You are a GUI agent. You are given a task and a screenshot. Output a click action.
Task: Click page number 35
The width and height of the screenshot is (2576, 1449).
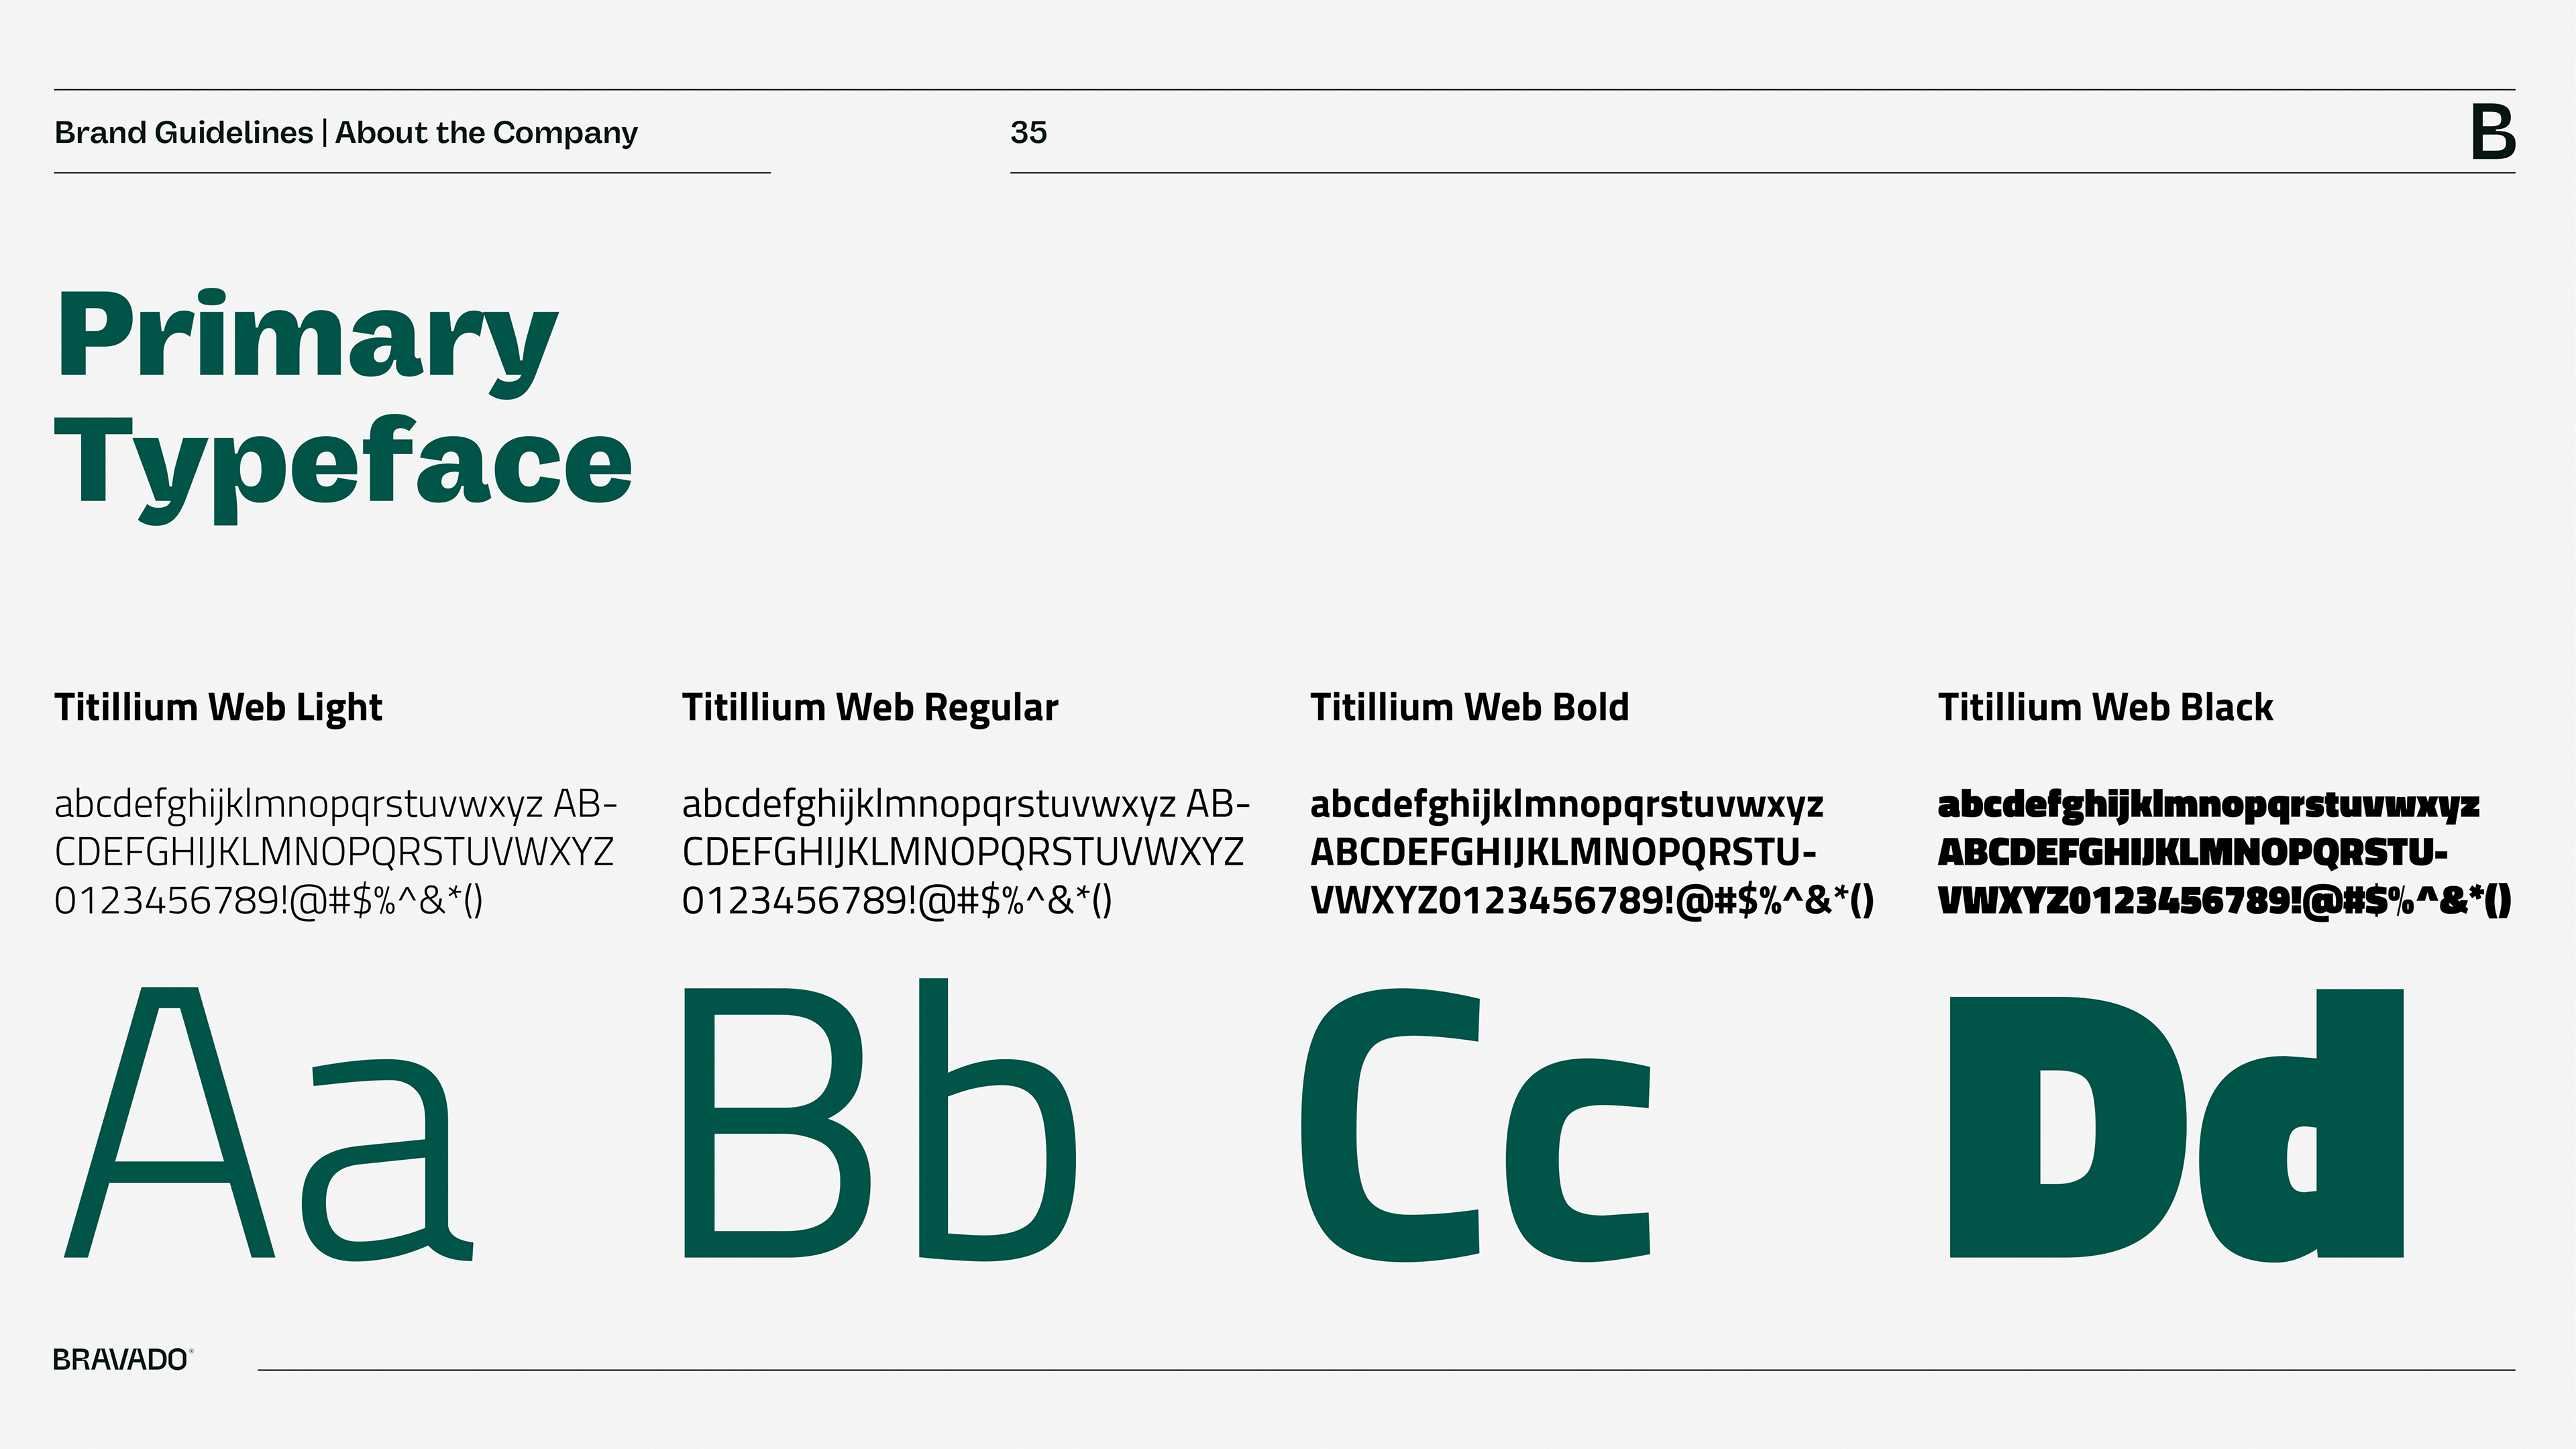1028,132
